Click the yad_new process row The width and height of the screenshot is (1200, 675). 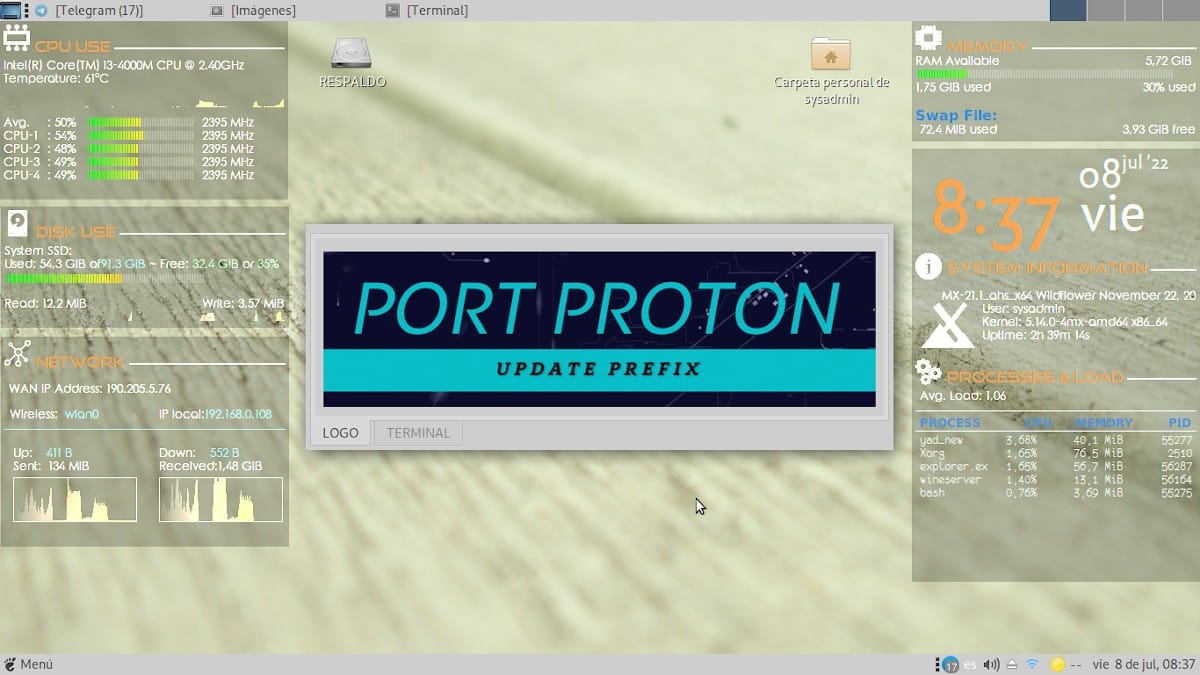(x=1056, y=440)
